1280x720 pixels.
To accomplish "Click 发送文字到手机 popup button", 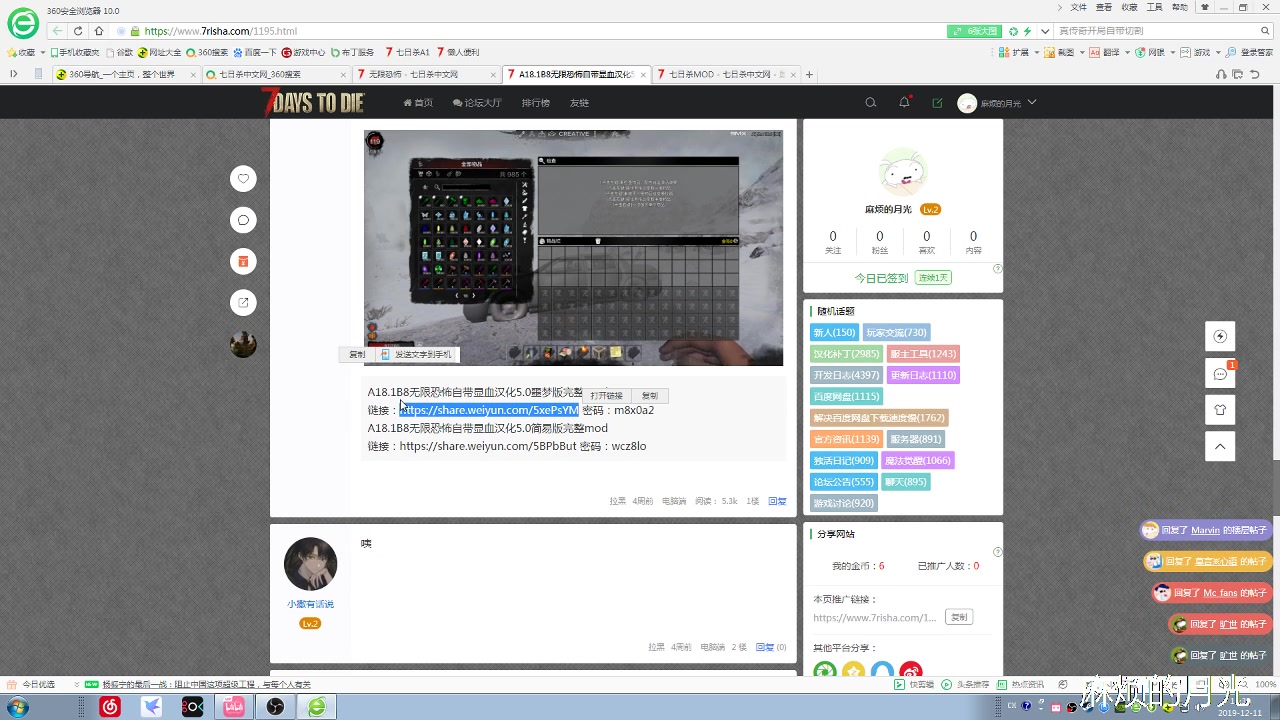I will point(417,354).
